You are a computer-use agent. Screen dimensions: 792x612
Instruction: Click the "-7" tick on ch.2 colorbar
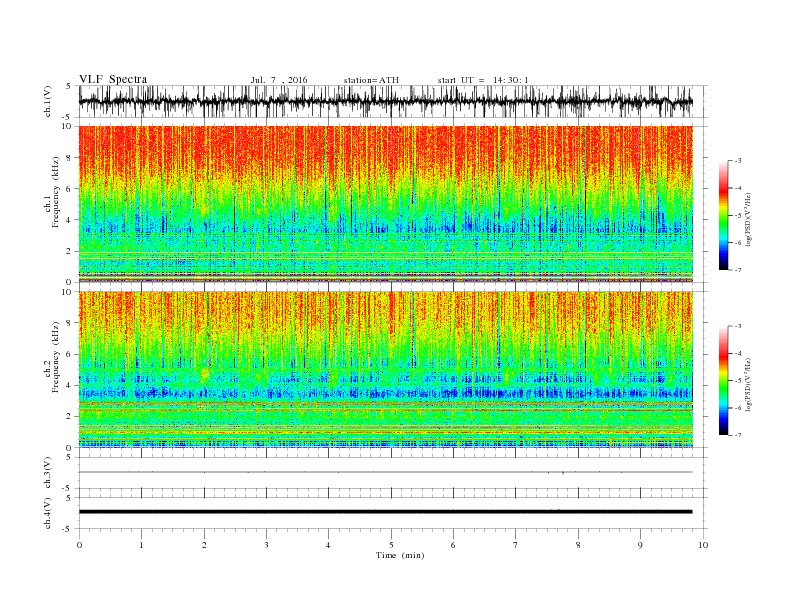(x=738, y=435)
